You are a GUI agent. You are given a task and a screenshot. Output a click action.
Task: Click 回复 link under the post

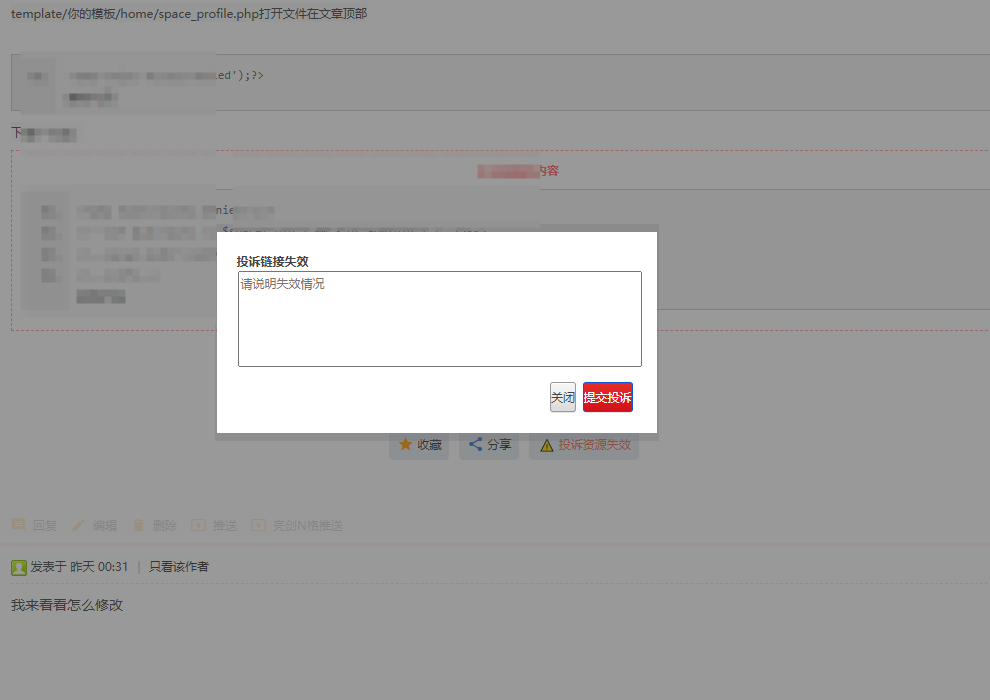[x=45, y=525]
